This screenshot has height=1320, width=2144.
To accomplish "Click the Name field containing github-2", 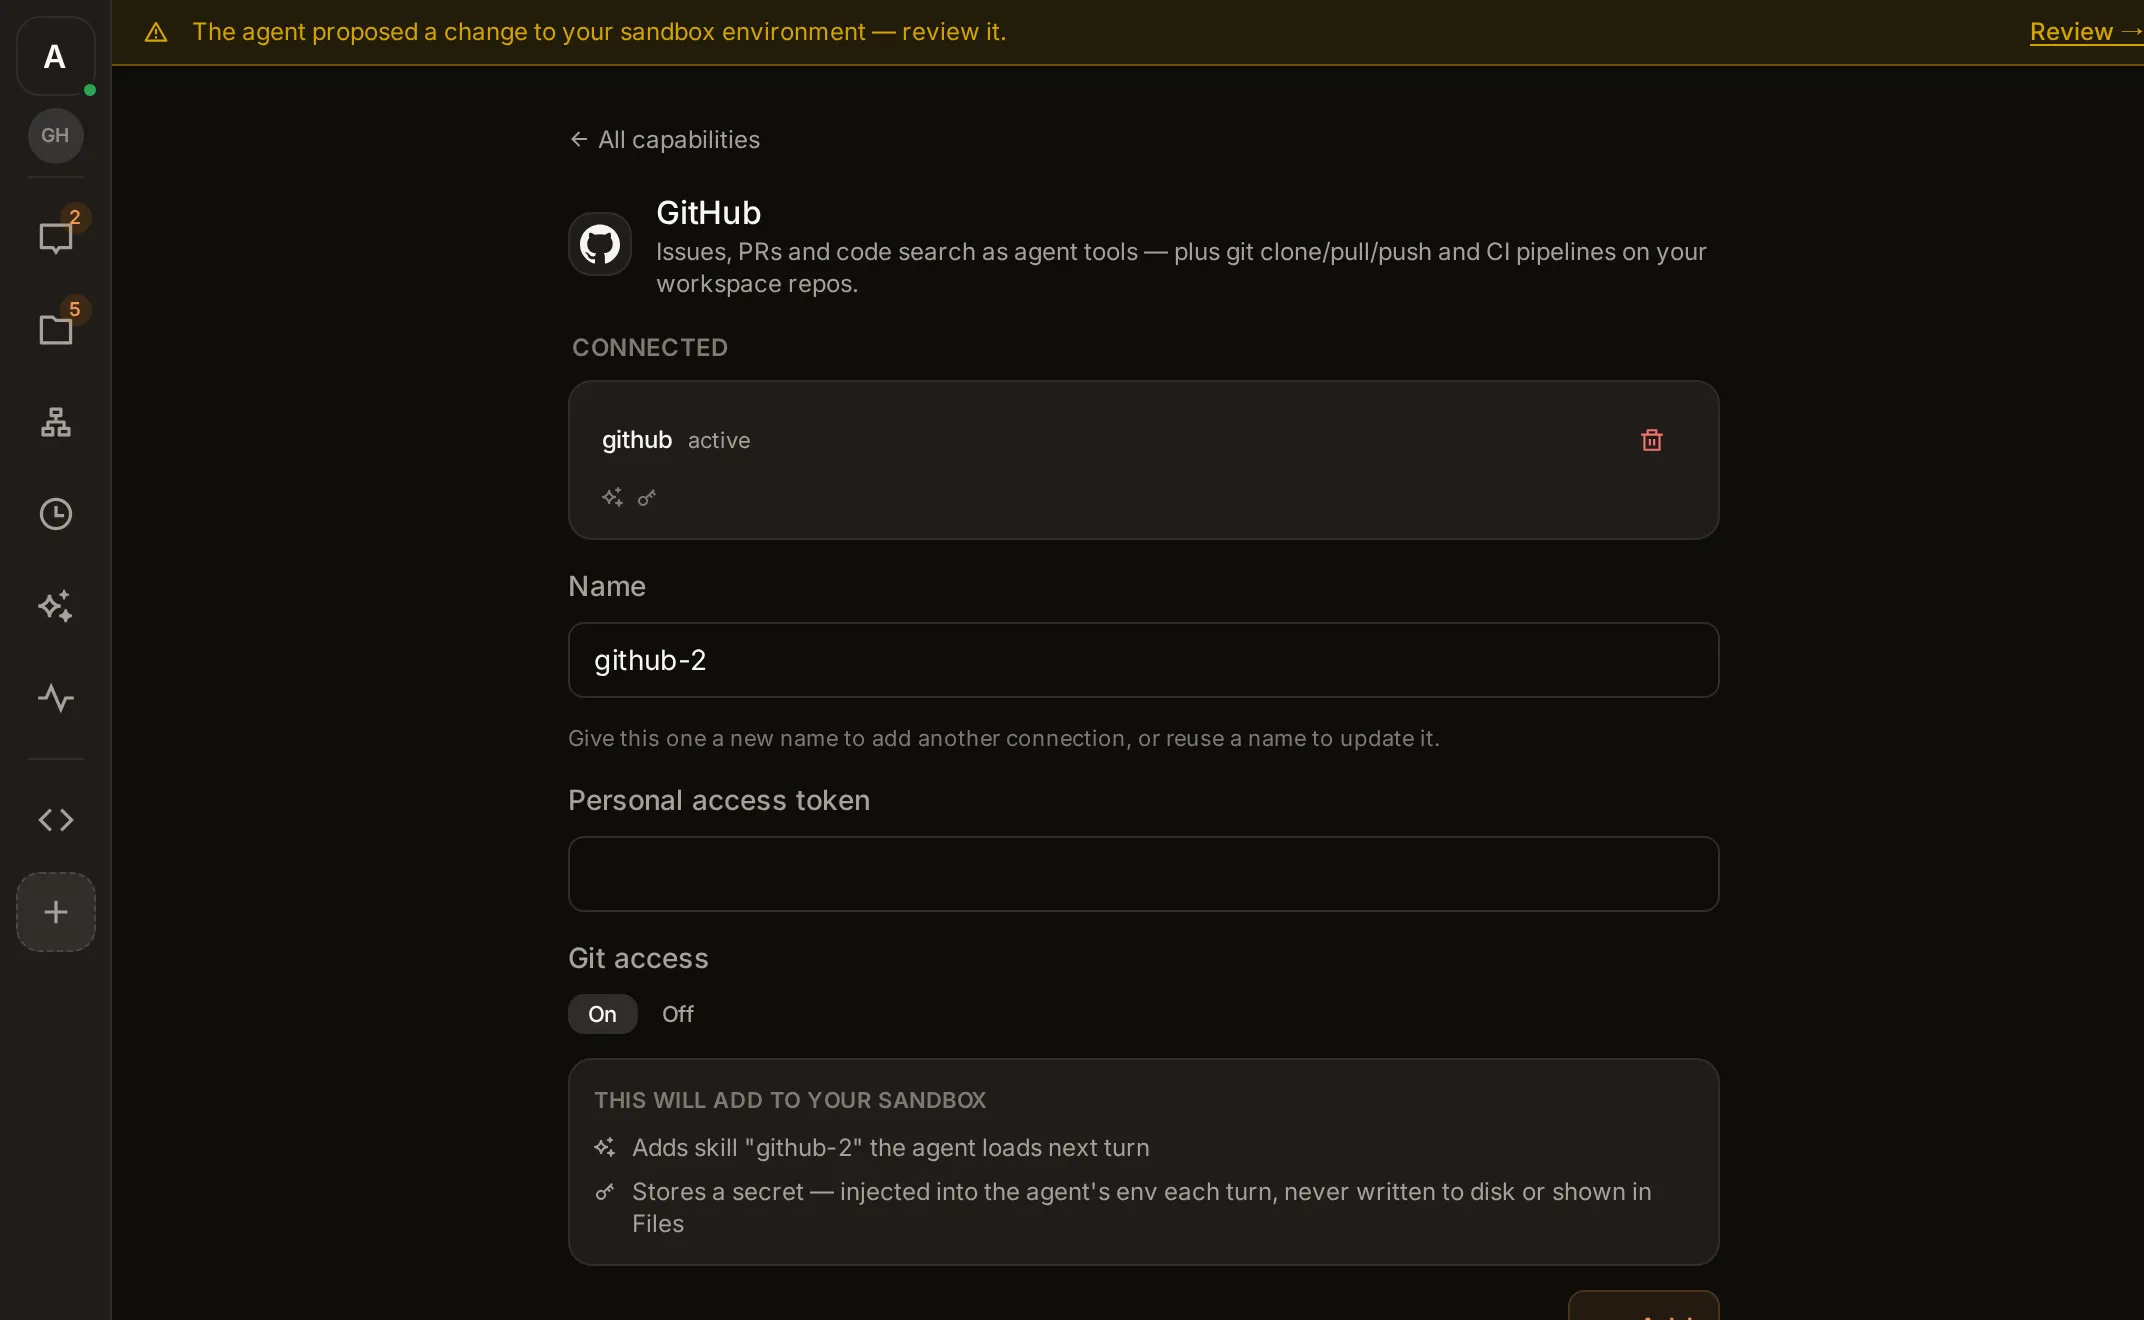I will pyautogui.click(x=1143, y=660).
